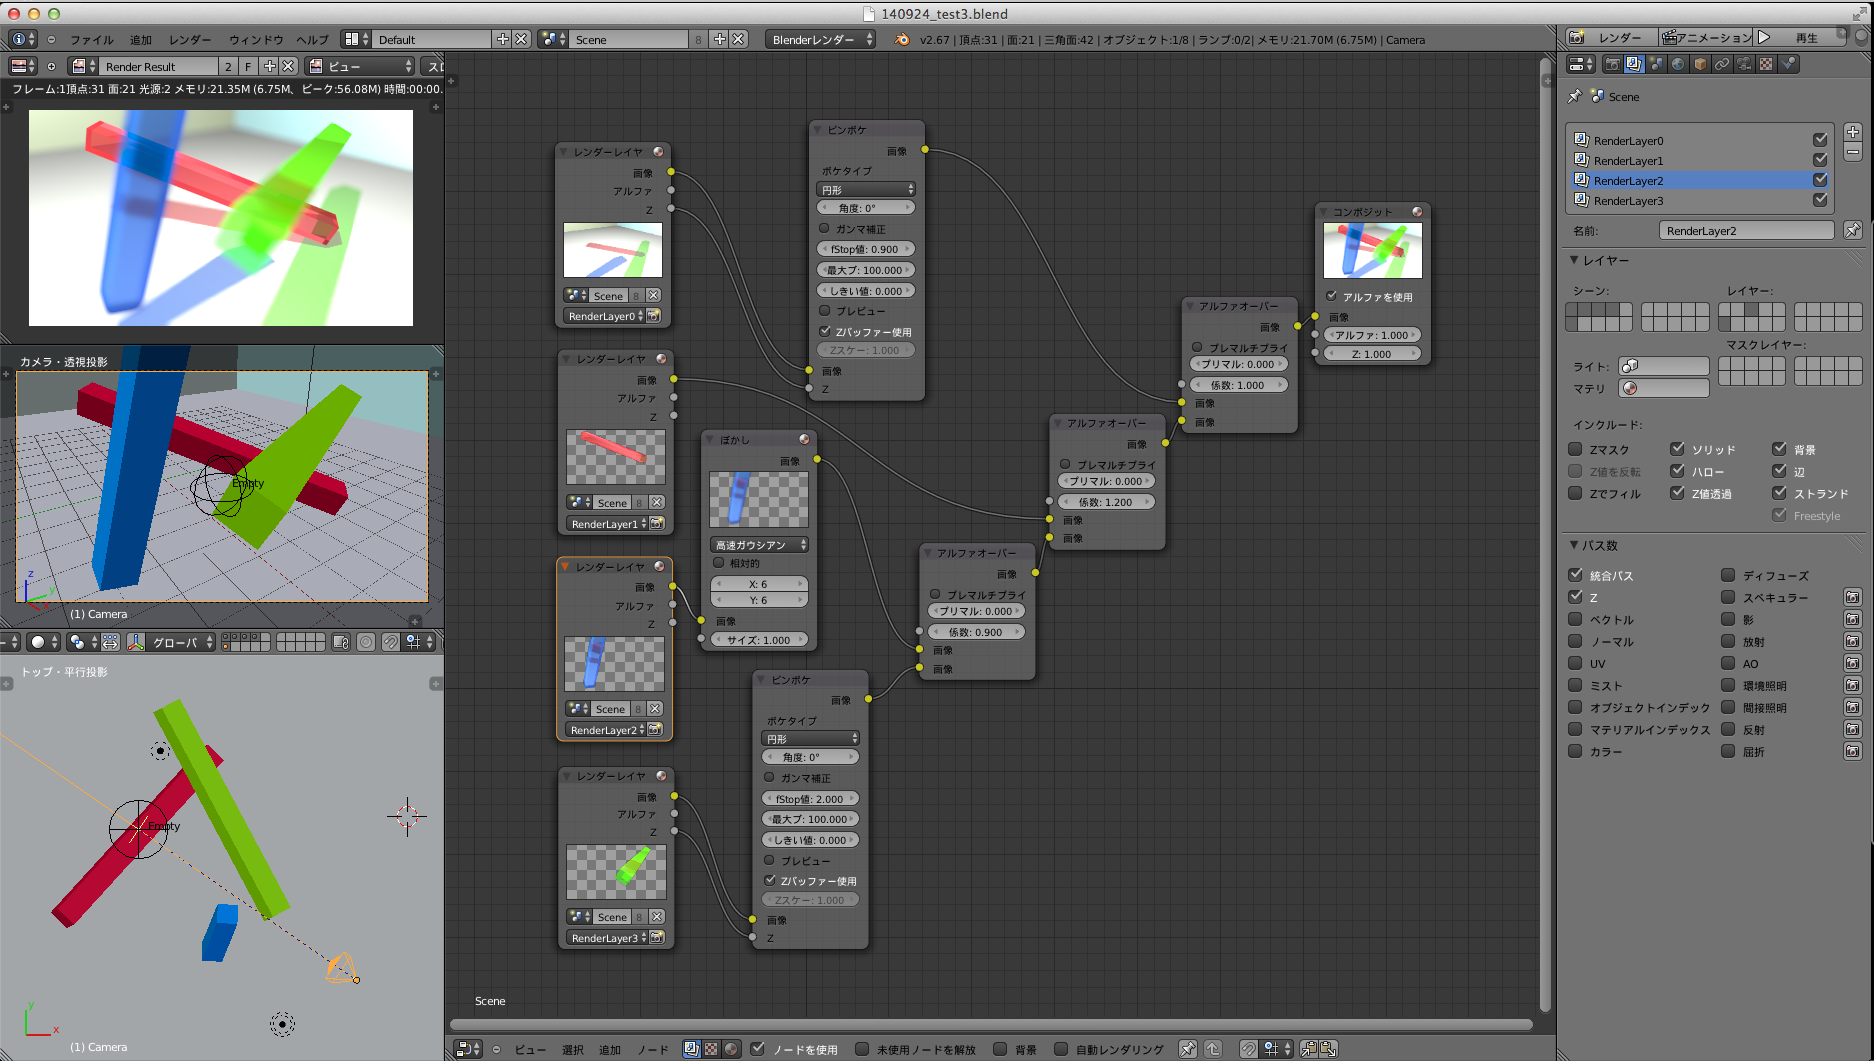Toggle Zバッファー使用 in upper ピンボケ node
This screenshot has height=1061, width=1874.
click(825, 331)
